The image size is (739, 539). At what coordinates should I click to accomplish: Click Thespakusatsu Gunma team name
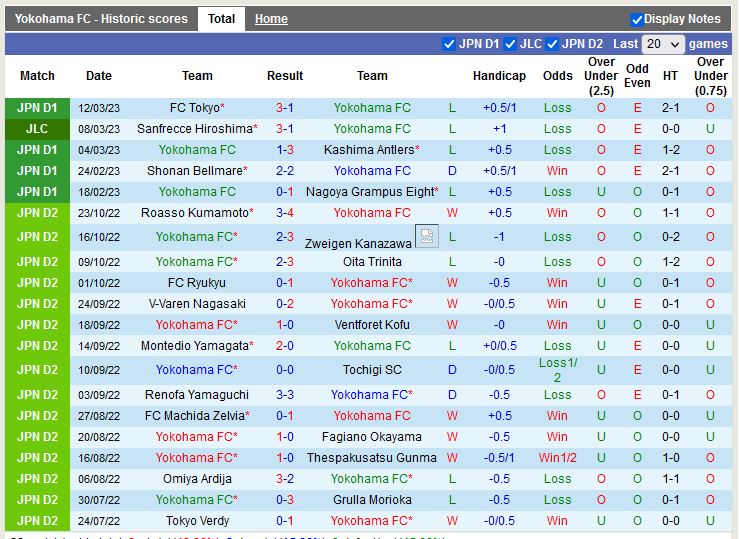point(371,458)
